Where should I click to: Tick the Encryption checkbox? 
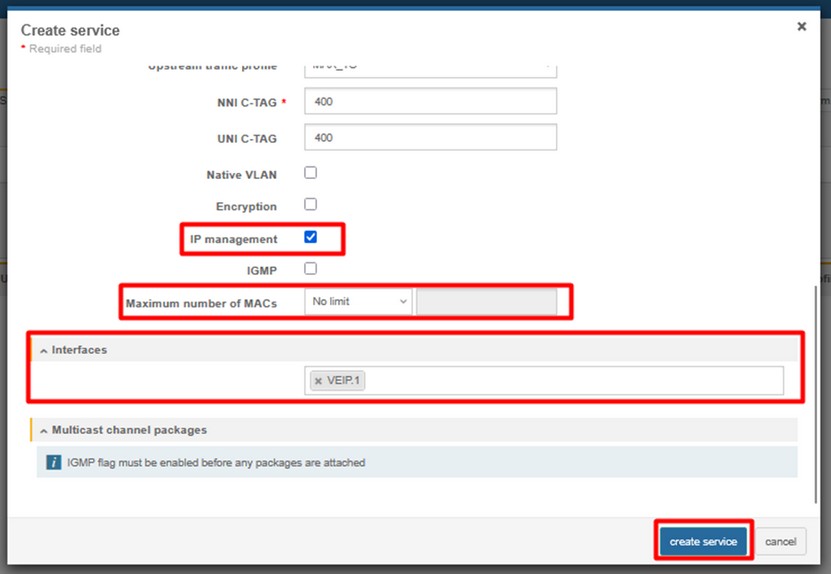(310, 205)
